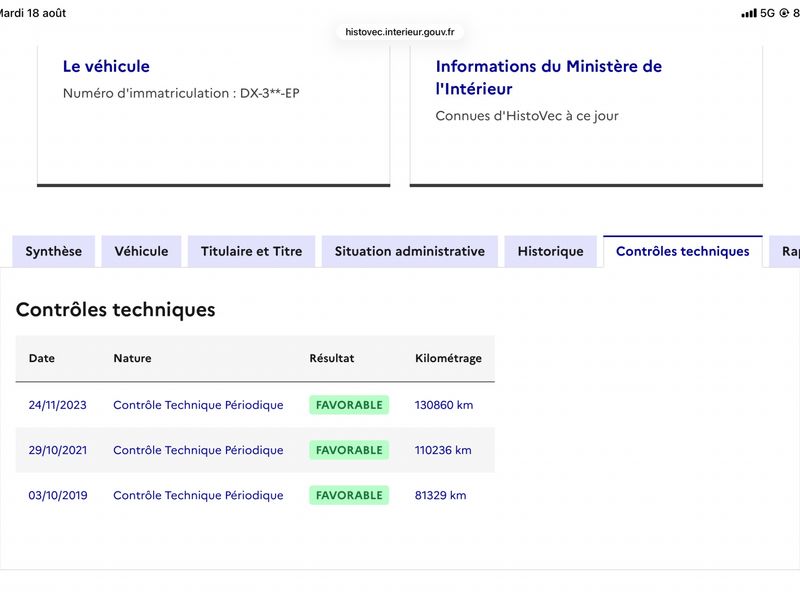Select the Situation administrative tab

(x=410, y=251)
